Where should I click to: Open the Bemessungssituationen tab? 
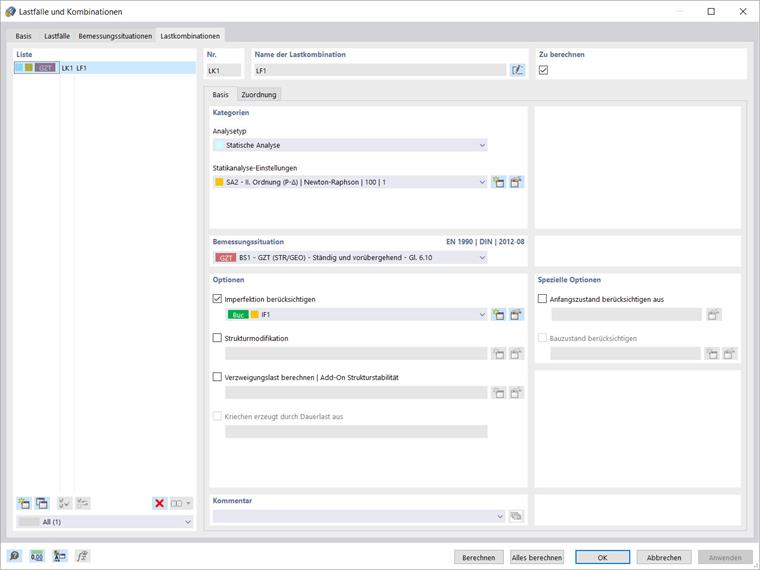[115, 36]
